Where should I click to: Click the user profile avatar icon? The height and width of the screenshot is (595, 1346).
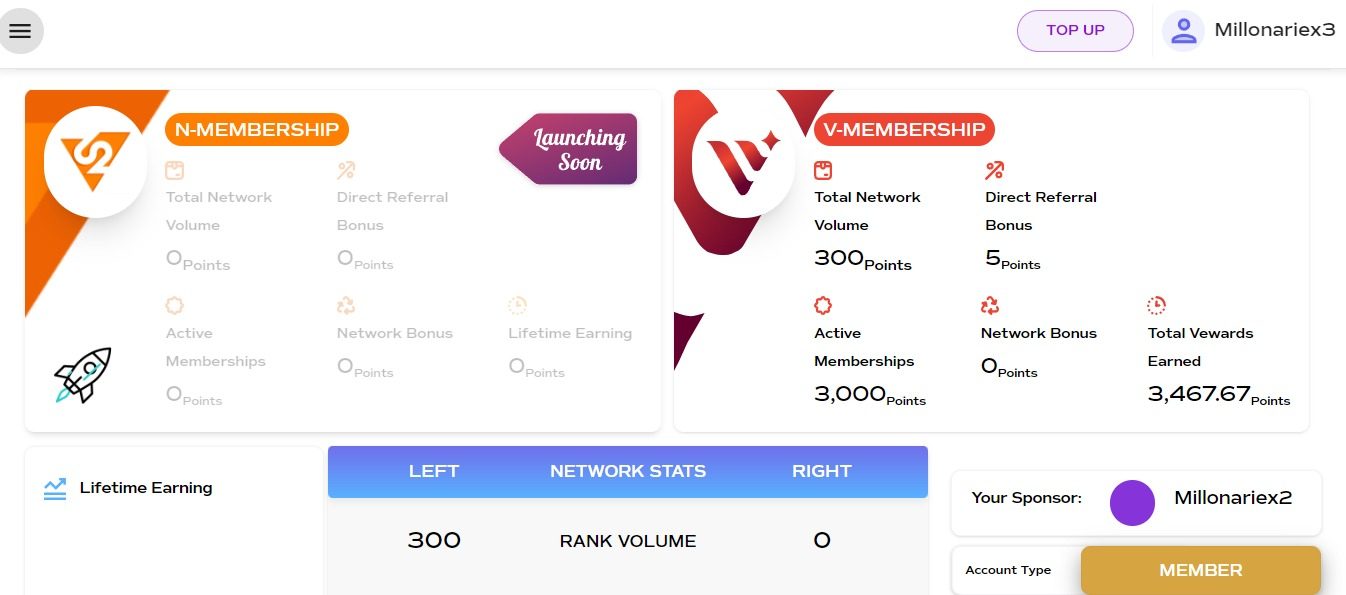click(1183, 31)
